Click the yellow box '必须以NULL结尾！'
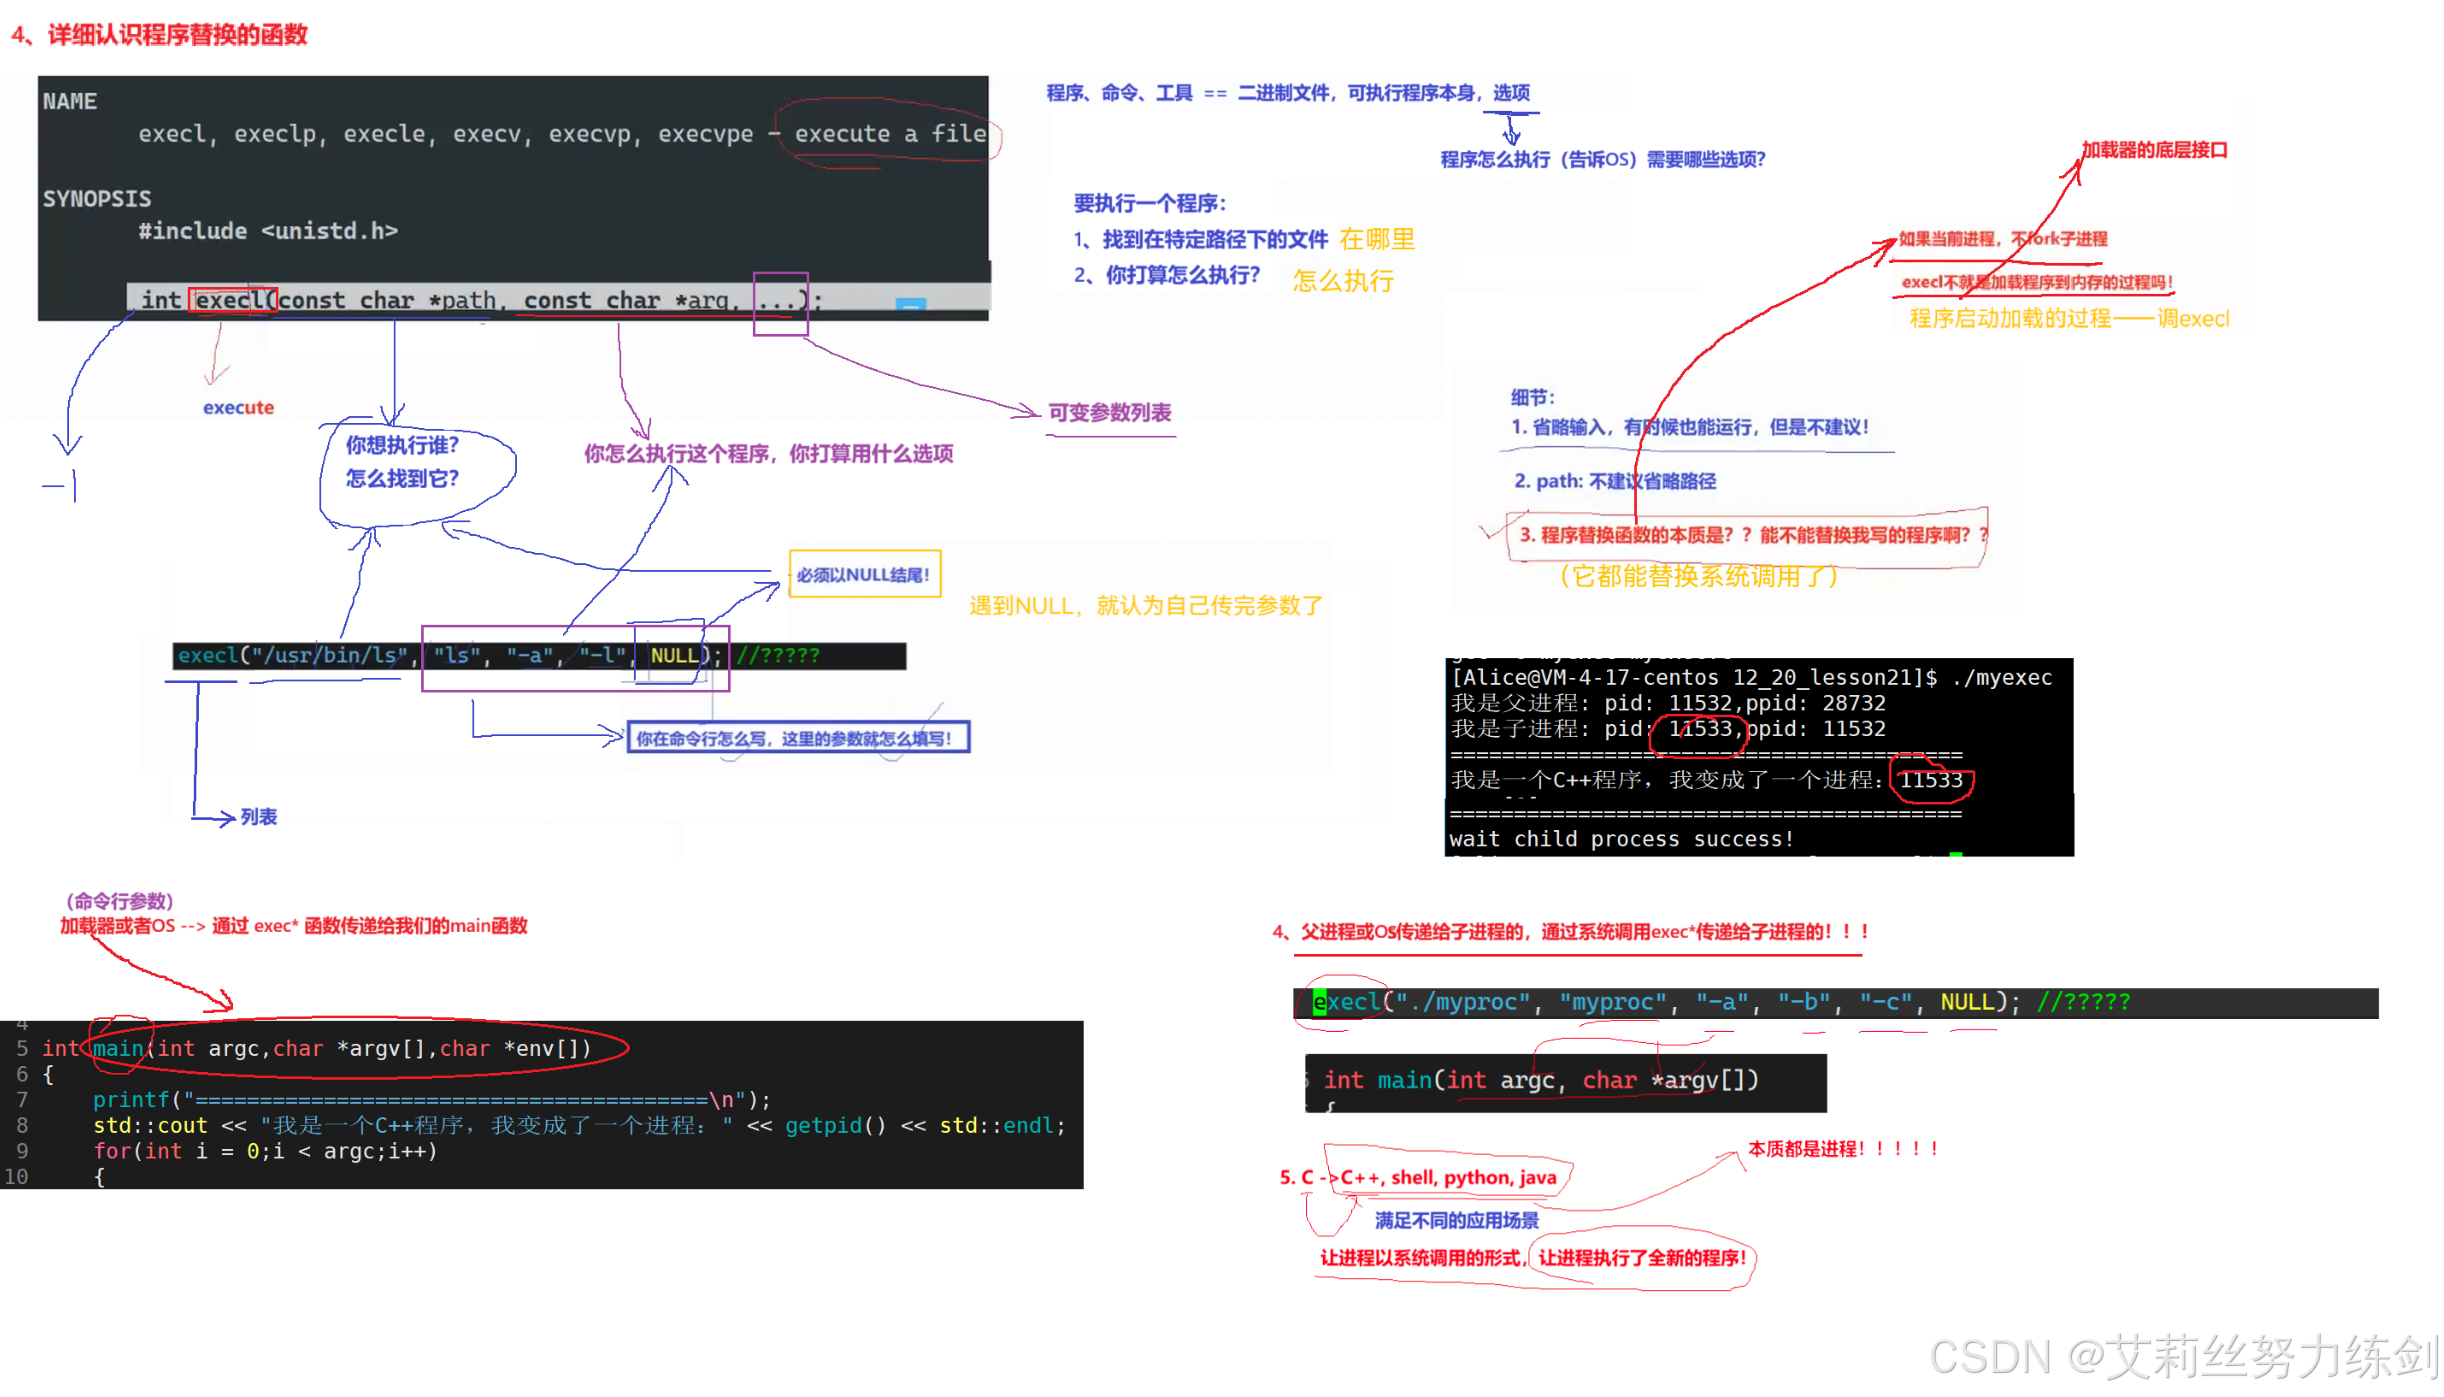This screenshot has width=2444, height=1397. tap(864, 575)
